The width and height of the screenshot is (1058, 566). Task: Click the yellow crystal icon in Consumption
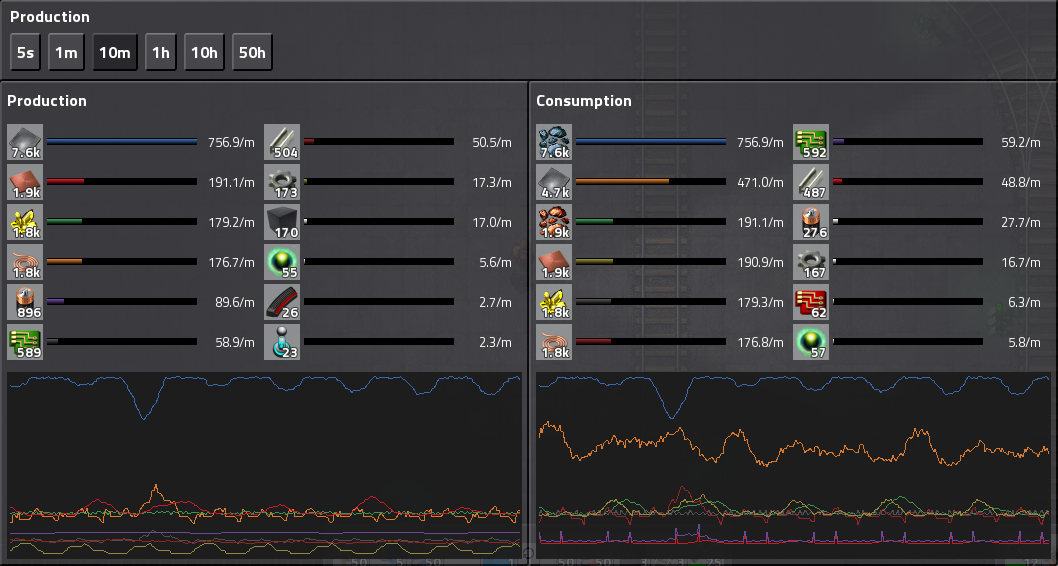[x=554, y=302]
